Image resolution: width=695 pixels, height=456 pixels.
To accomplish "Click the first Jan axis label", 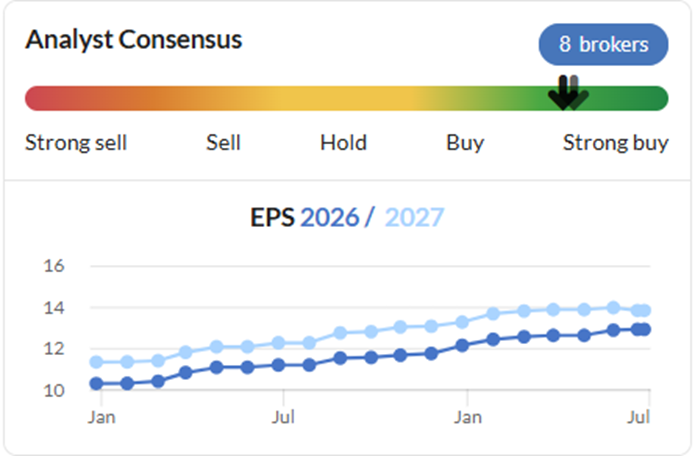I will pos(102,417).
